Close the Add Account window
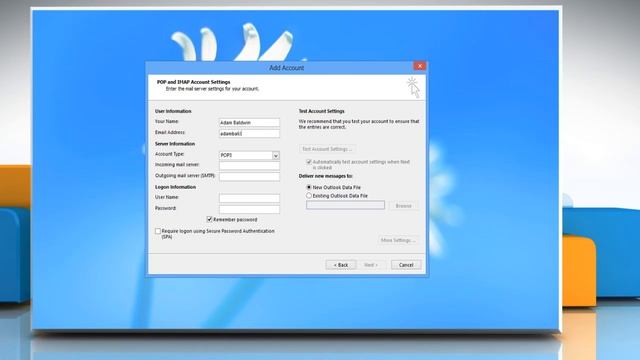This screenshot has height=360, width=640. (x=420, y=66)
